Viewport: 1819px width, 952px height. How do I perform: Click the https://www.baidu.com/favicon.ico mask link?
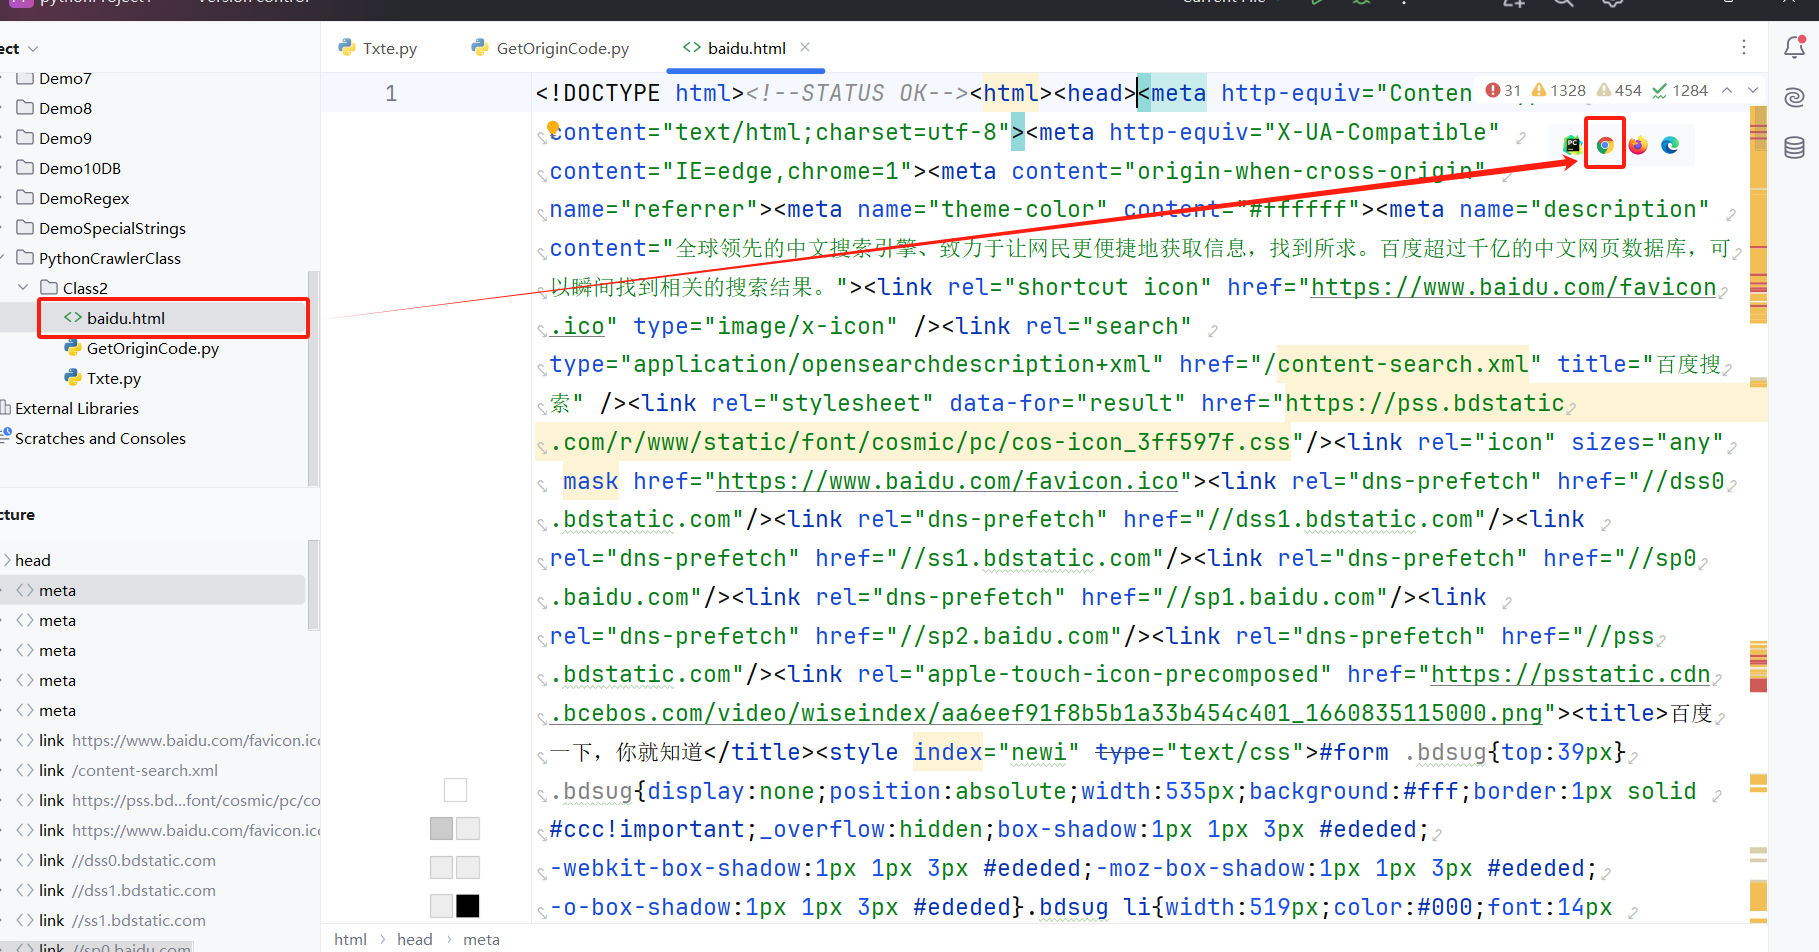coord(948,481)
